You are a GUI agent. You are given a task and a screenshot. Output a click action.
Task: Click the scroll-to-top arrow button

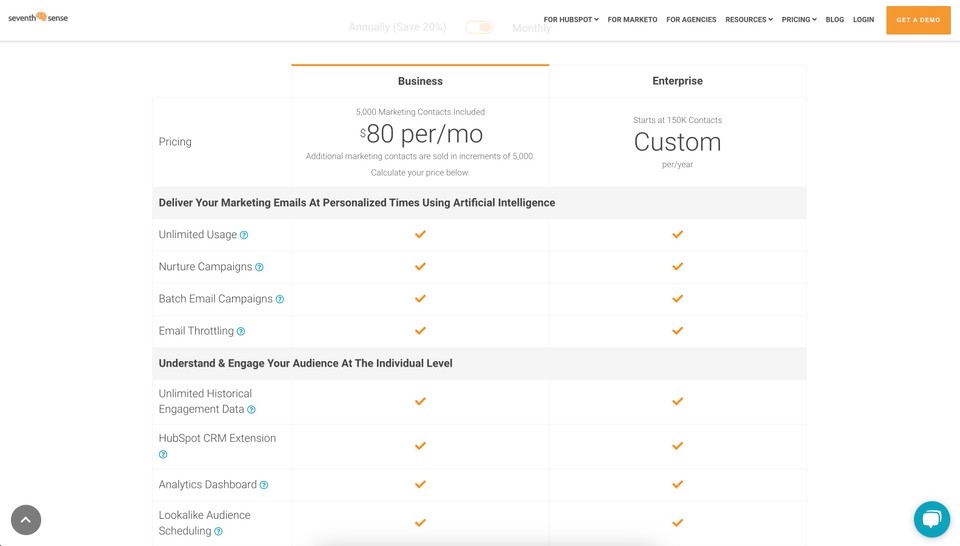pos(26,520)
